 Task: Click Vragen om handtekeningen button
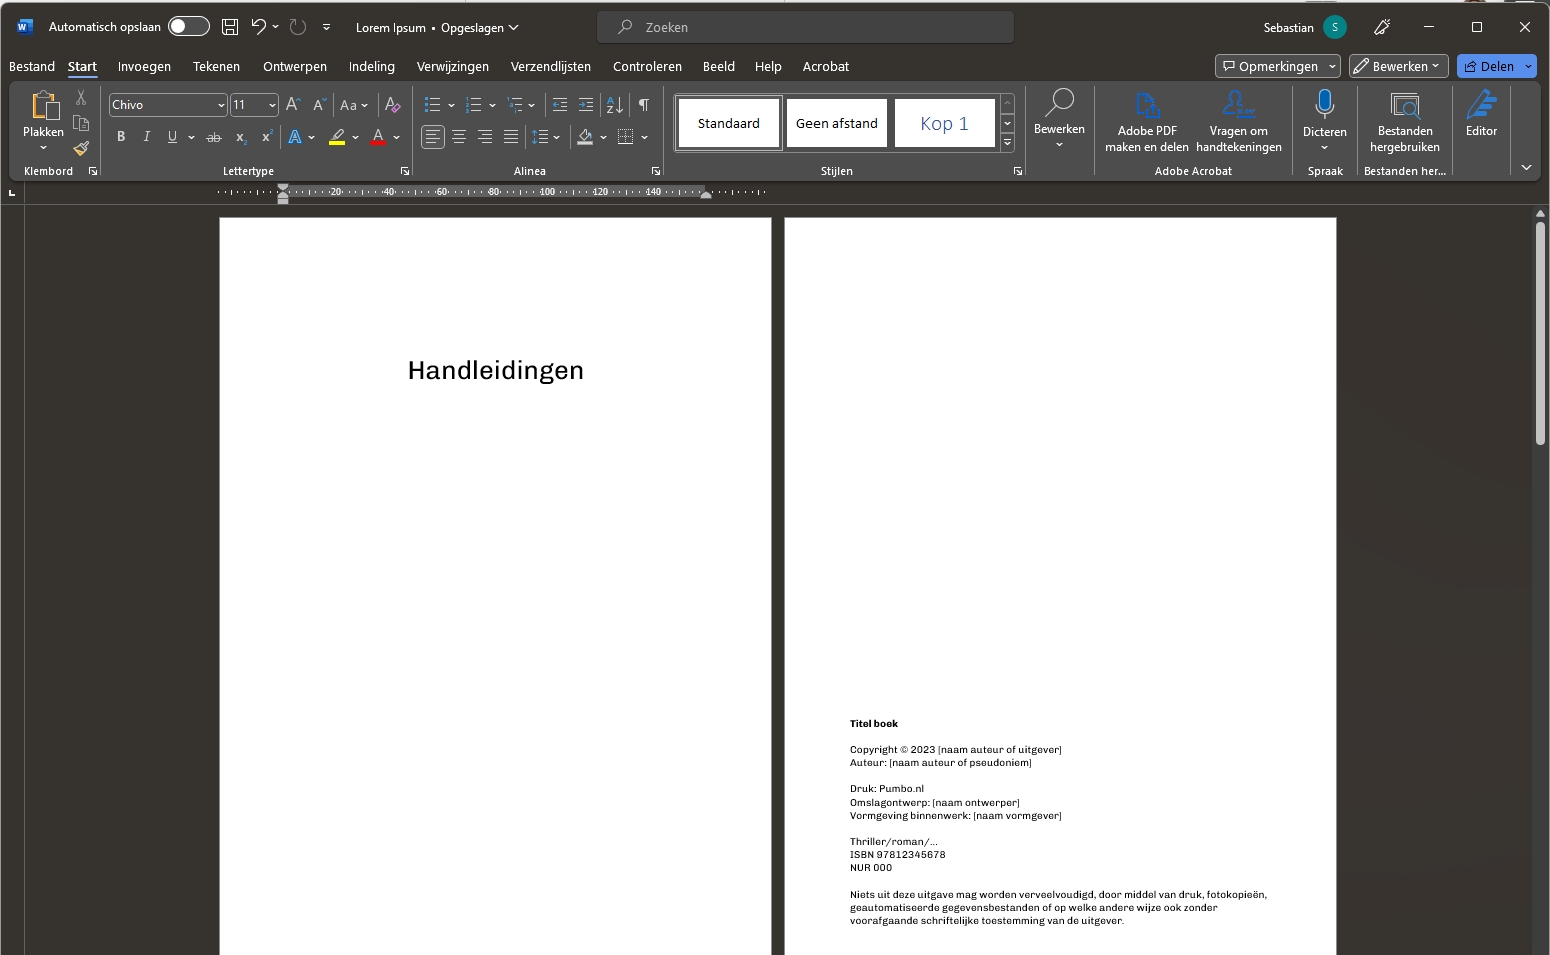(x=1239, y=121)
